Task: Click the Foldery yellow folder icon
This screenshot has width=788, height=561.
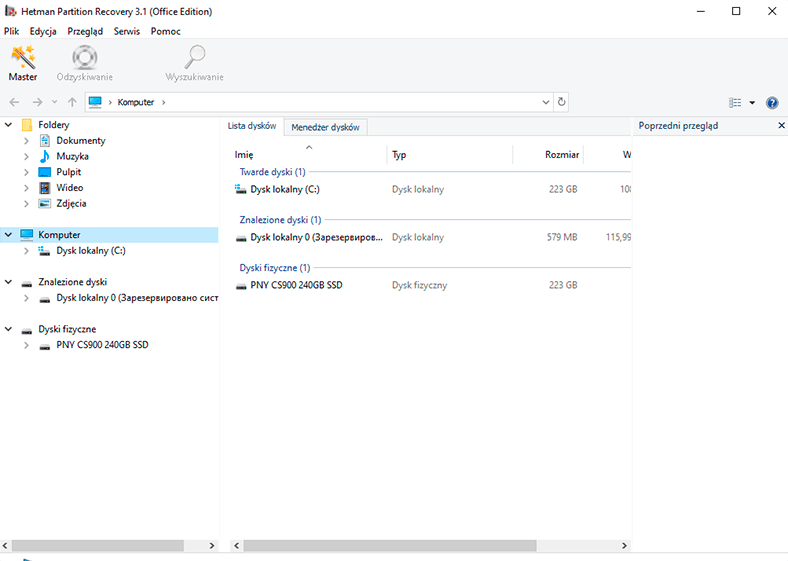Action: click(27, 125)
